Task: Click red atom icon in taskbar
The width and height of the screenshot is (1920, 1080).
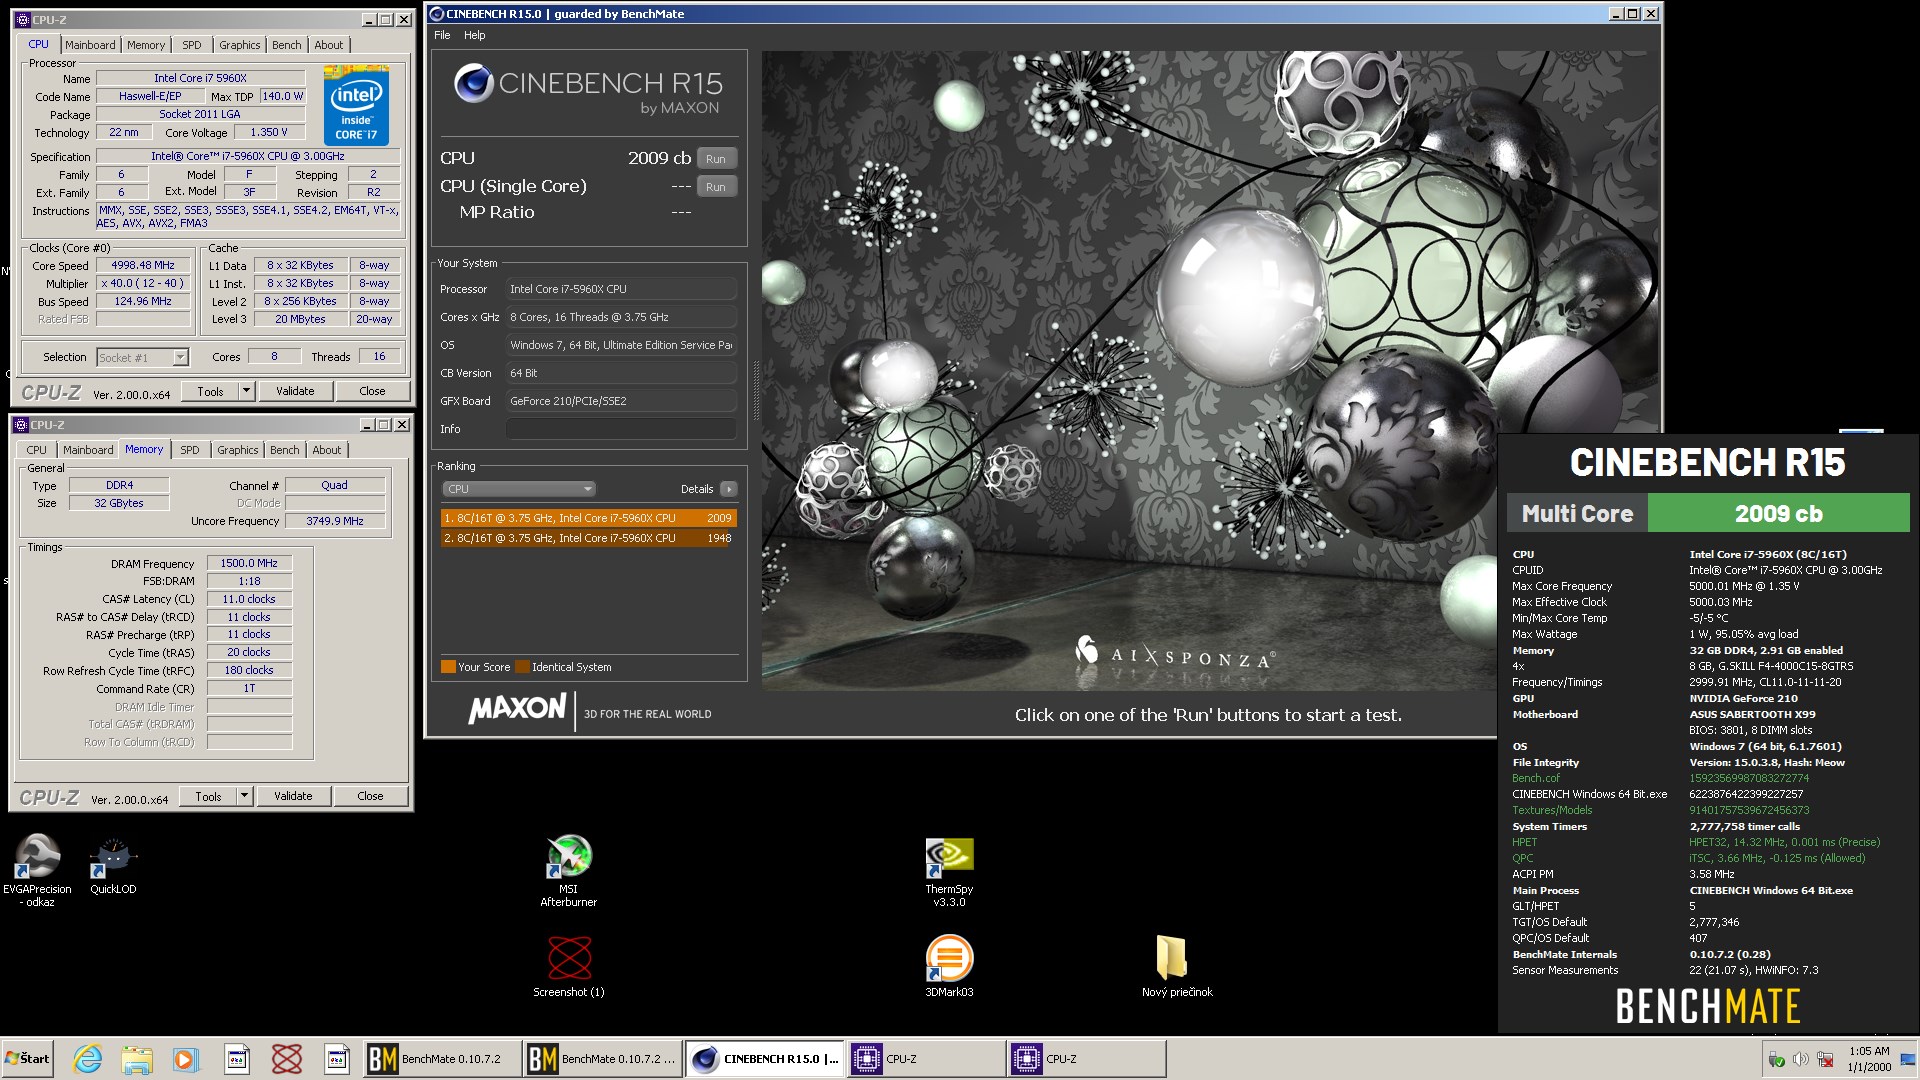Action: 287,1058
